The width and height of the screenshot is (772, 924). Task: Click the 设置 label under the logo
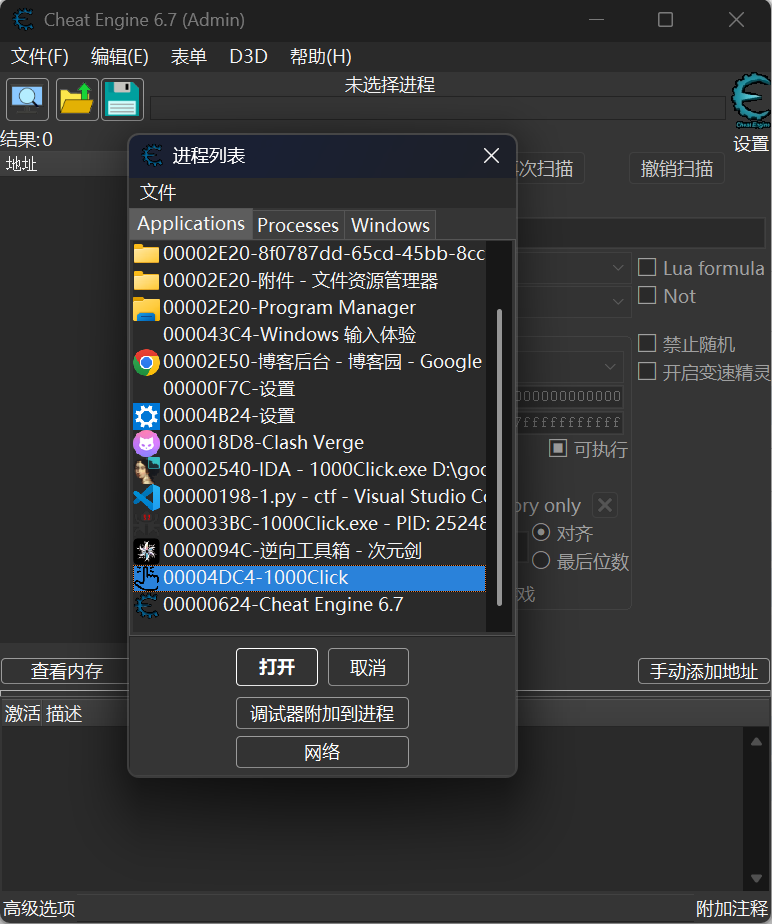tap(751, 144)
